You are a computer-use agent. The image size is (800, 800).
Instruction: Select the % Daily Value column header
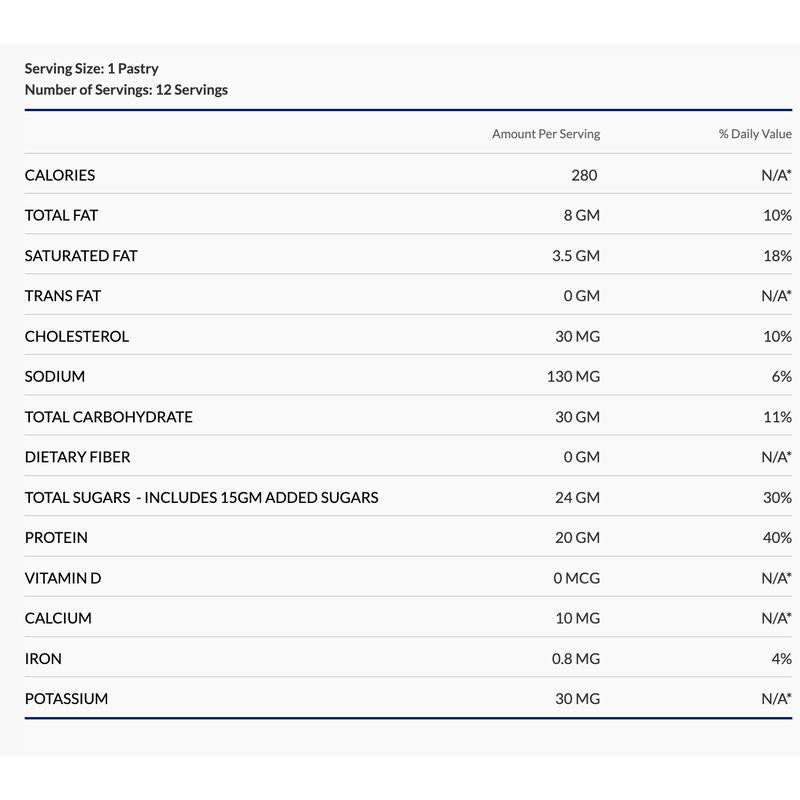(755, 134)
